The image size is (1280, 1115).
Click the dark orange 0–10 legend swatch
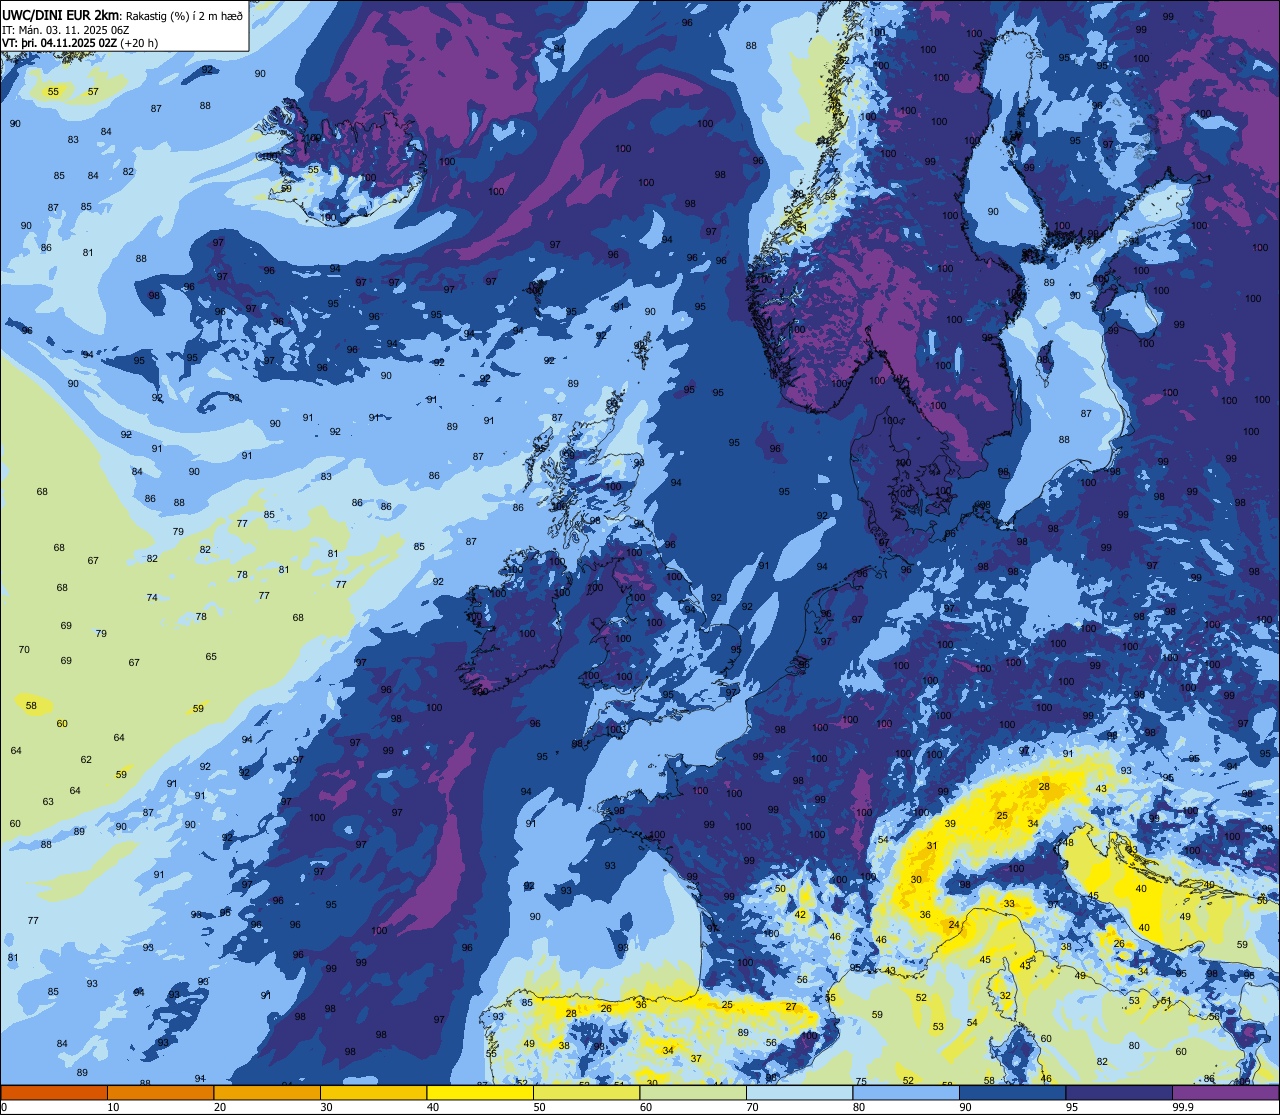tap(54, 1092)
